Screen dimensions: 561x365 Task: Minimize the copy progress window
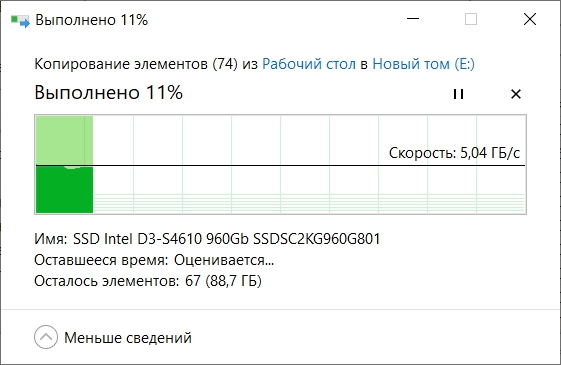tap(413, 19)
